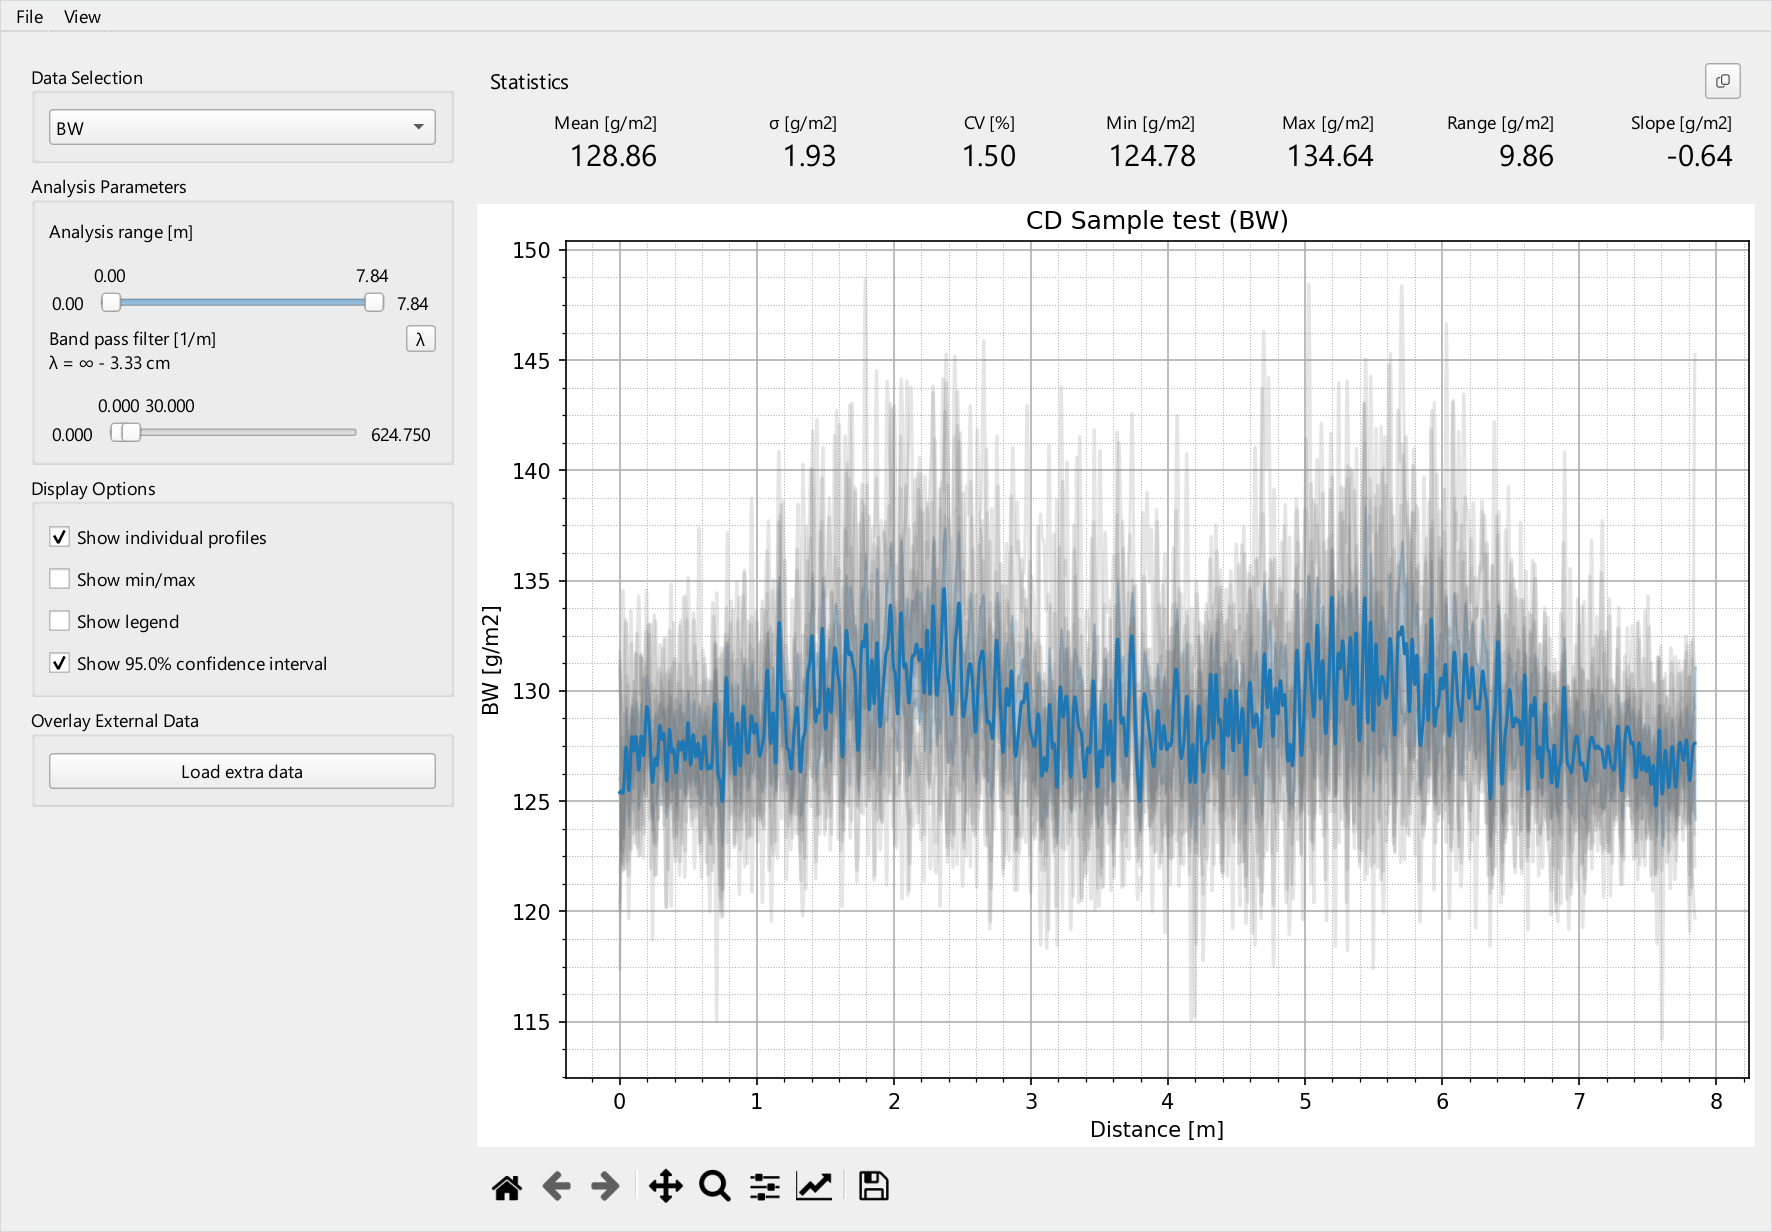Viewport: 1772px width, 1232px height.
Task: Click the Load extra data button
Action: (x=242, y=771)
